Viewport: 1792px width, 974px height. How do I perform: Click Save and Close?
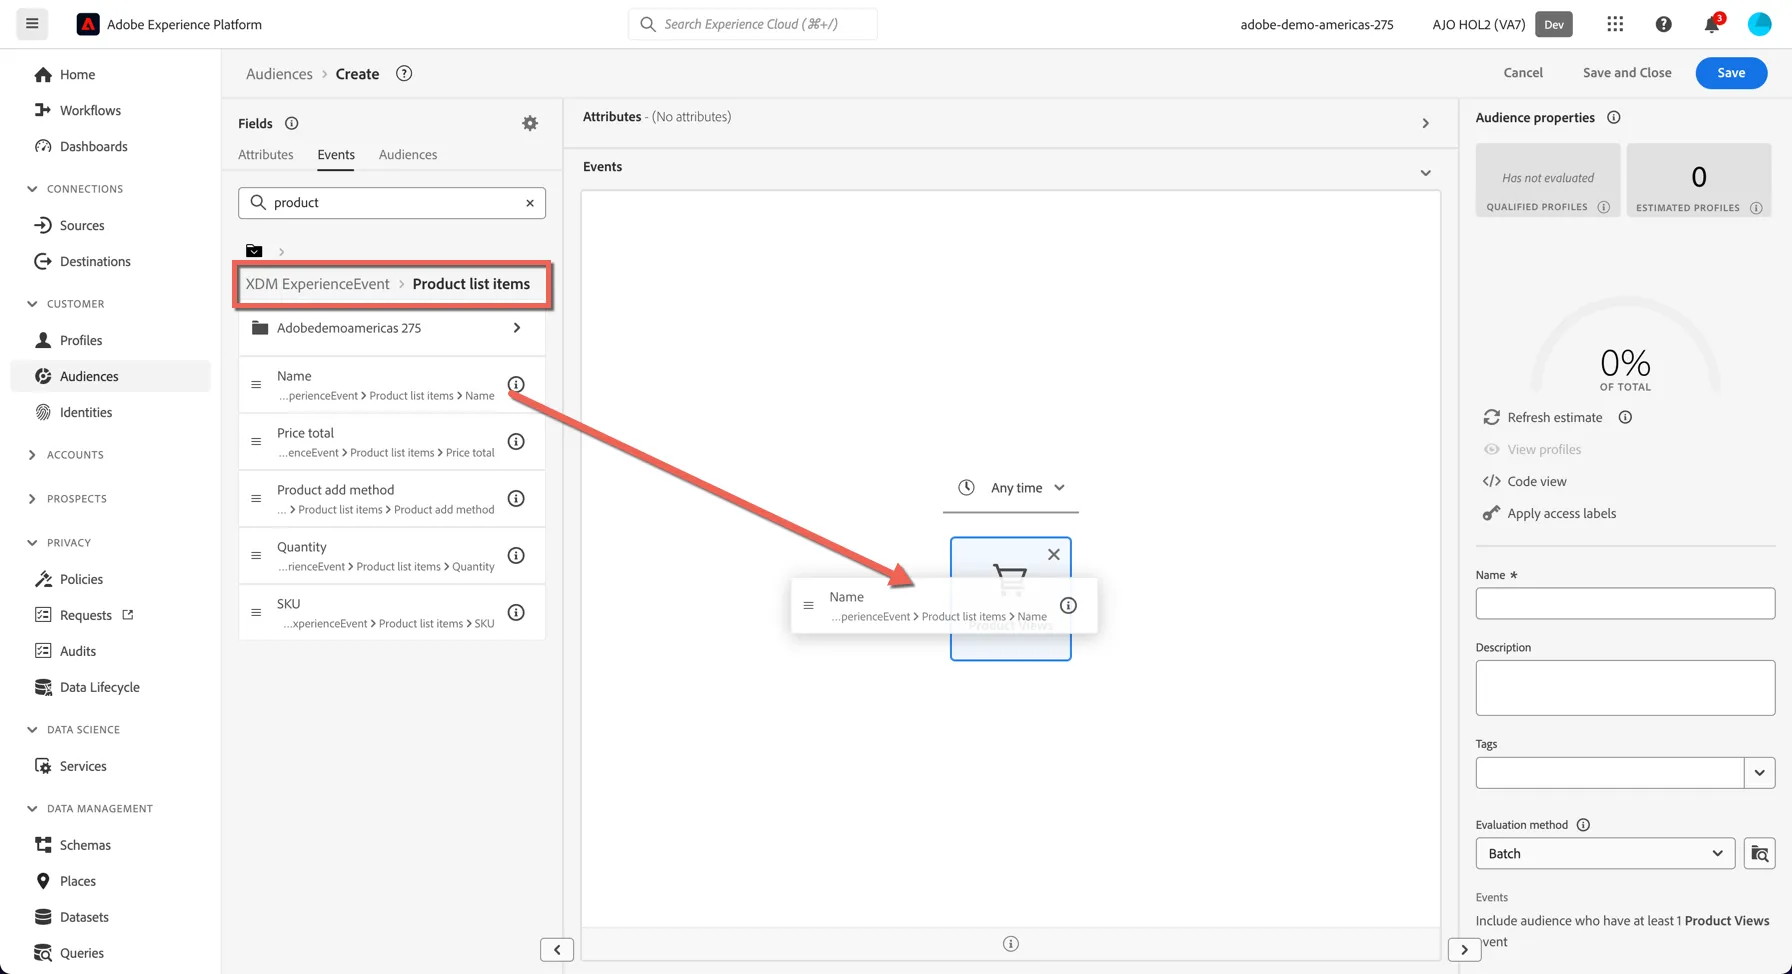point(1627,73)
